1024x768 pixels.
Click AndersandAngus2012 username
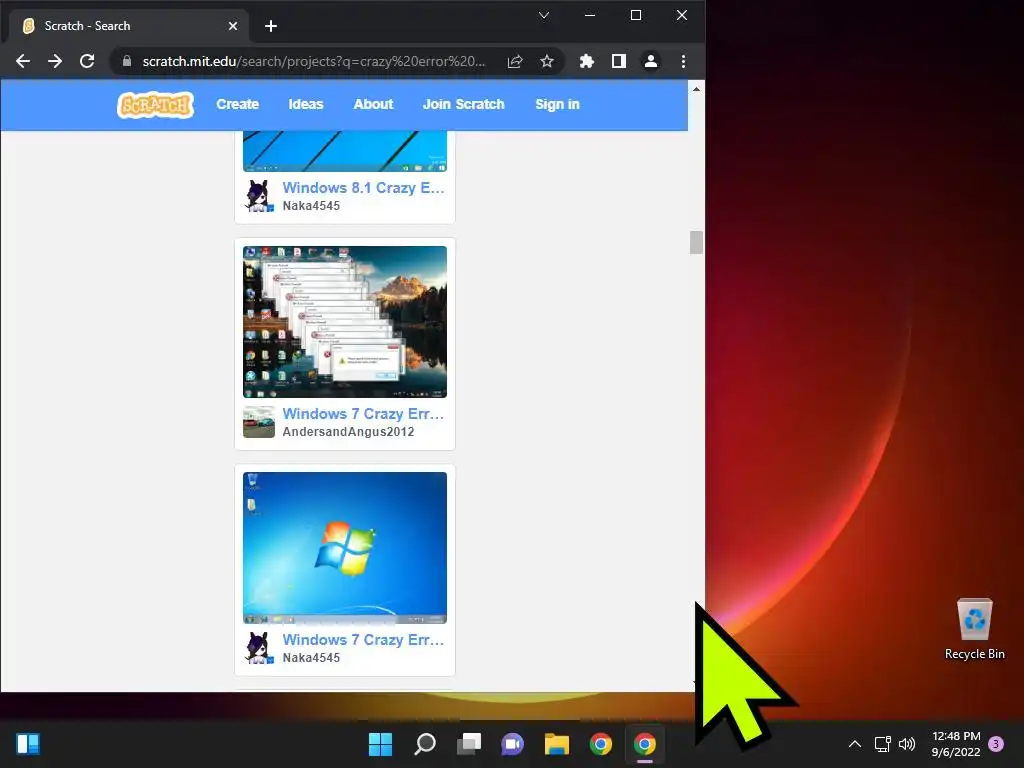click(348, 432)
